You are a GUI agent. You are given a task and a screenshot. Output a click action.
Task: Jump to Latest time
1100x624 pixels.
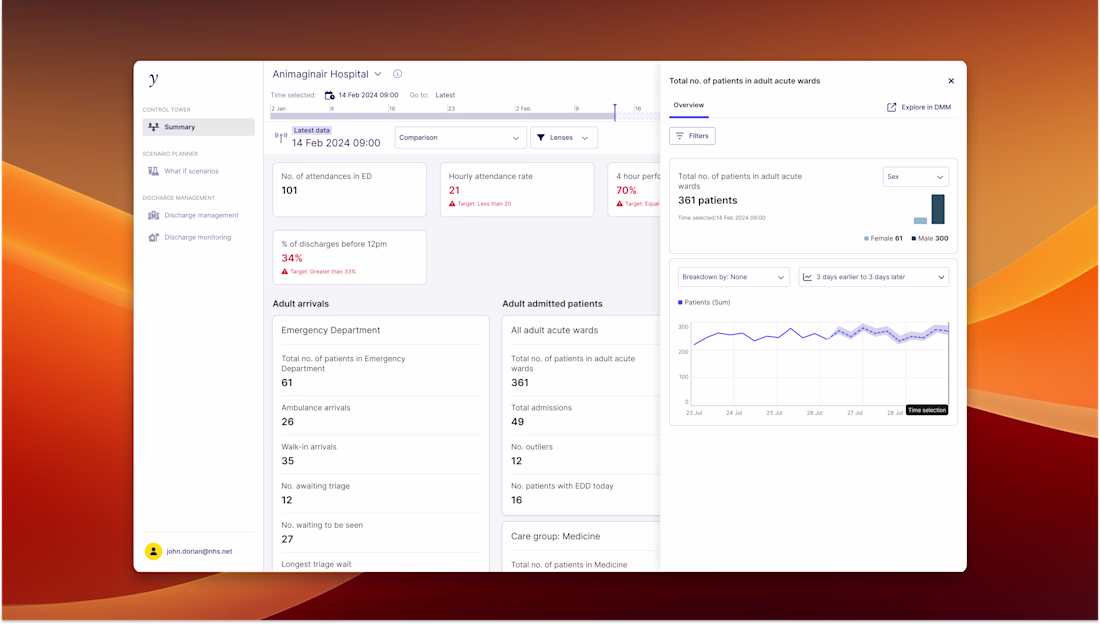pyautogui.click(x=445, y=95)
